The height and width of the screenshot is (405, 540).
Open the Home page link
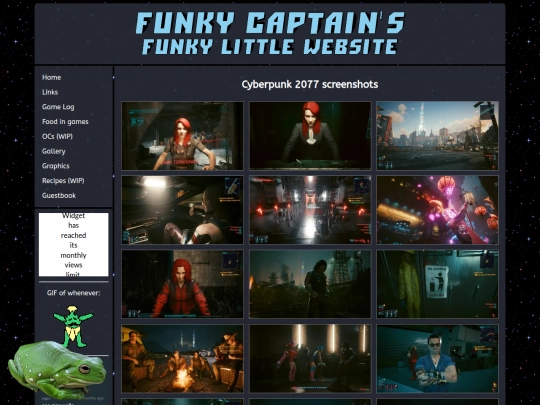click(x=51, y=77)
